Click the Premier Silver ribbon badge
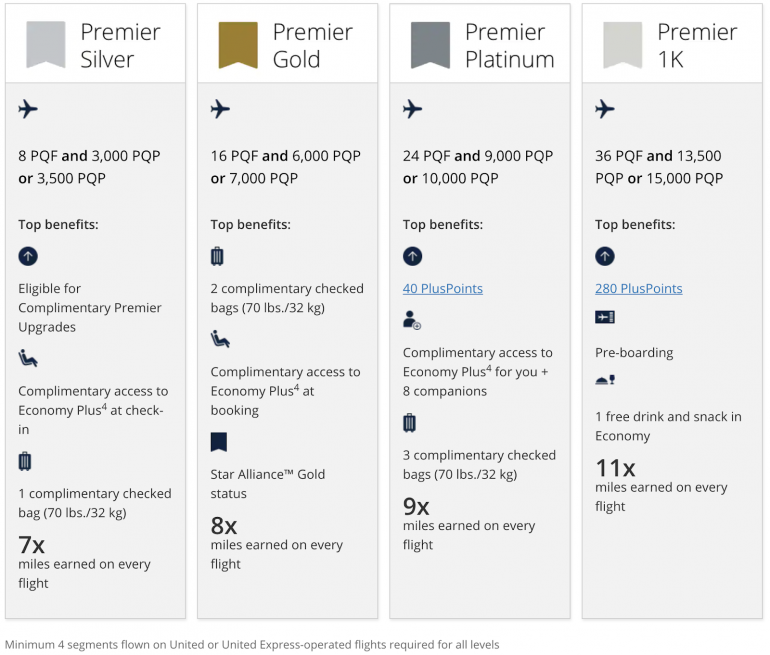 coord(46,44)
